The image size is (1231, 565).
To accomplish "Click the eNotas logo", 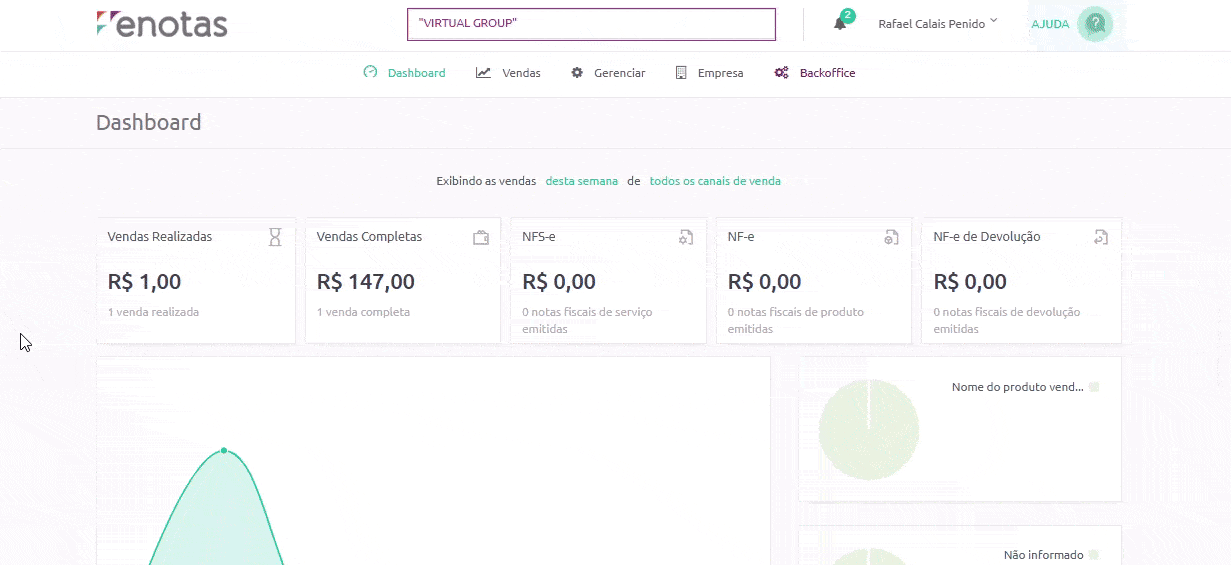I will 162,24.
